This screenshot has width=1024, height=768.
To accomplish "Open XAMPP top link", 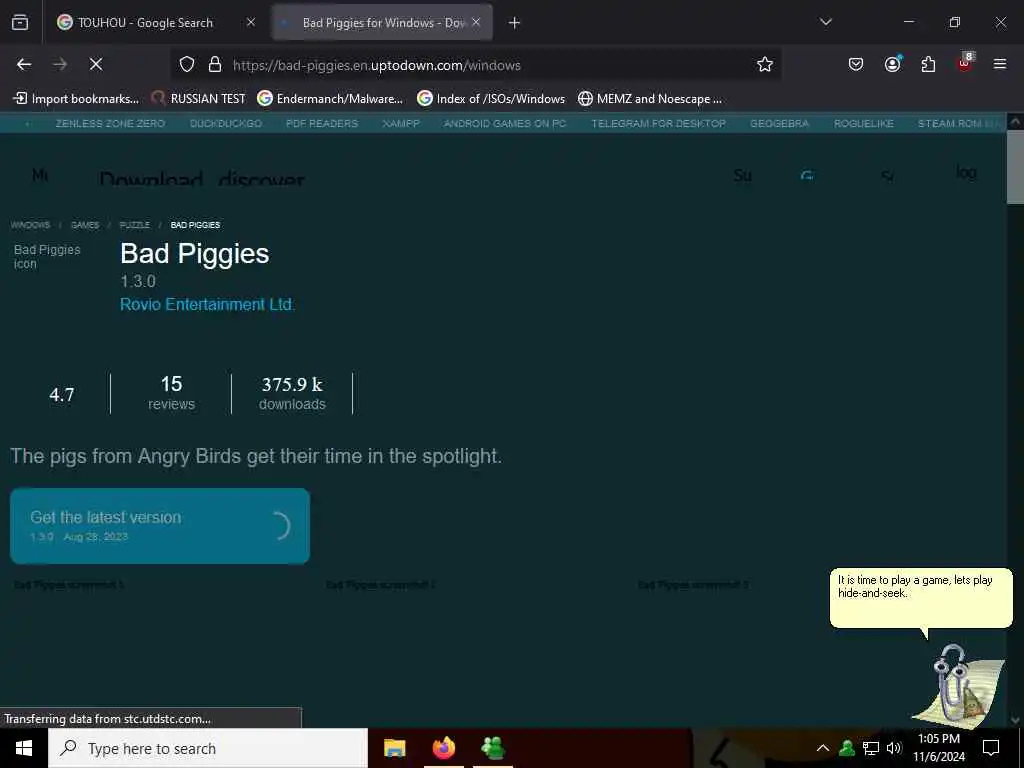I will click(401, 123).
